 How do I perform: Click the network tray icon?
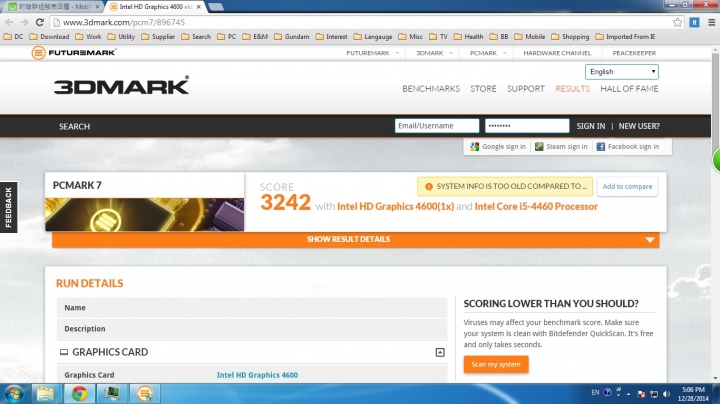654,394
